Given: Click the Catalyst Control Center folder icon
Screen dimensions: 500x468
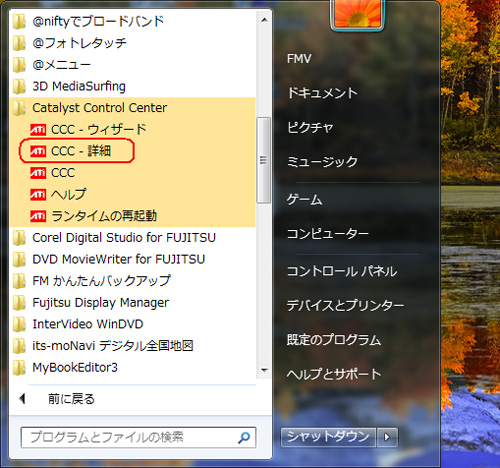Looking at the screenshot, I should (x=19, y=108).
